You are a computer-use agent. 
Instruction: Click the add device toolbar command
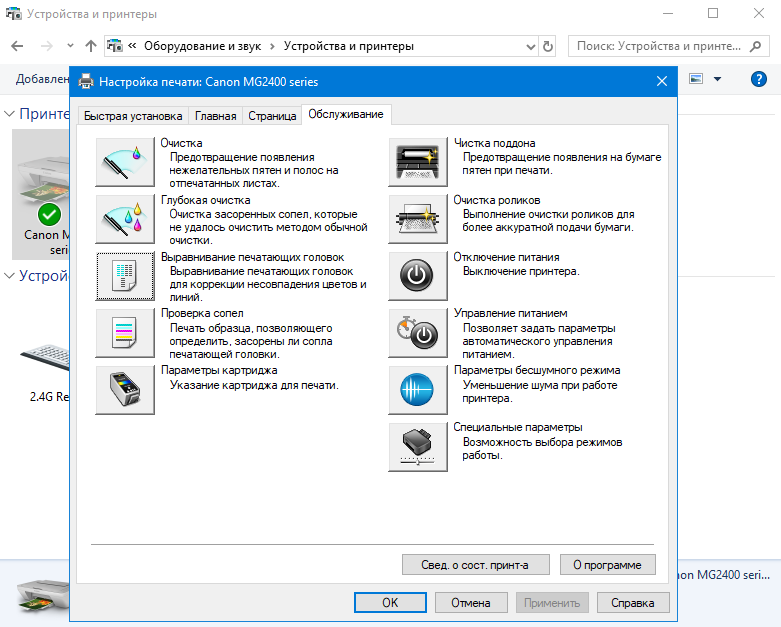coord(42,79)
